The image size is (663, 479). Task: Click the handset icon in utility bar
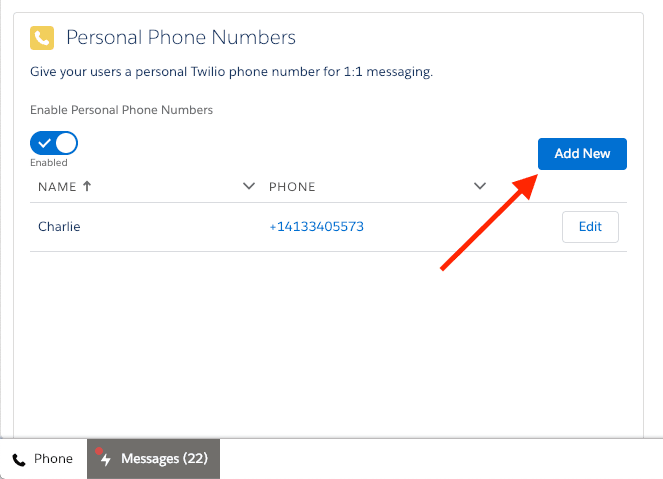tap(19, 459)
